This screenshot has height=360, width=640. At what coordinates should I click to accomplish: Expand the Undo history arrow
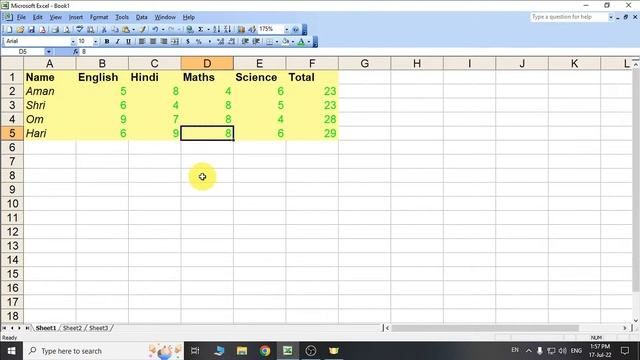(163, 29)
